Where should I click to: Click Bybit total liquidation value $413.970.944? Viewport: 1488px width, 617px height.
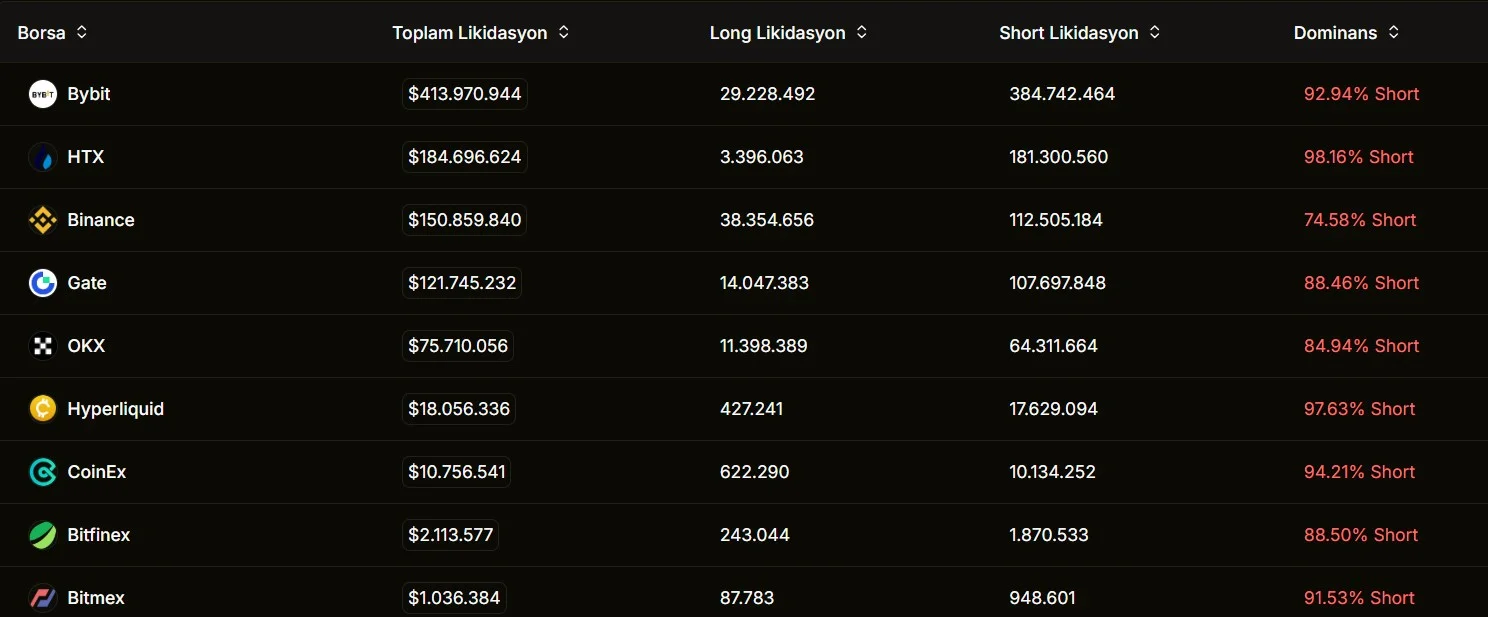[464, 94]
